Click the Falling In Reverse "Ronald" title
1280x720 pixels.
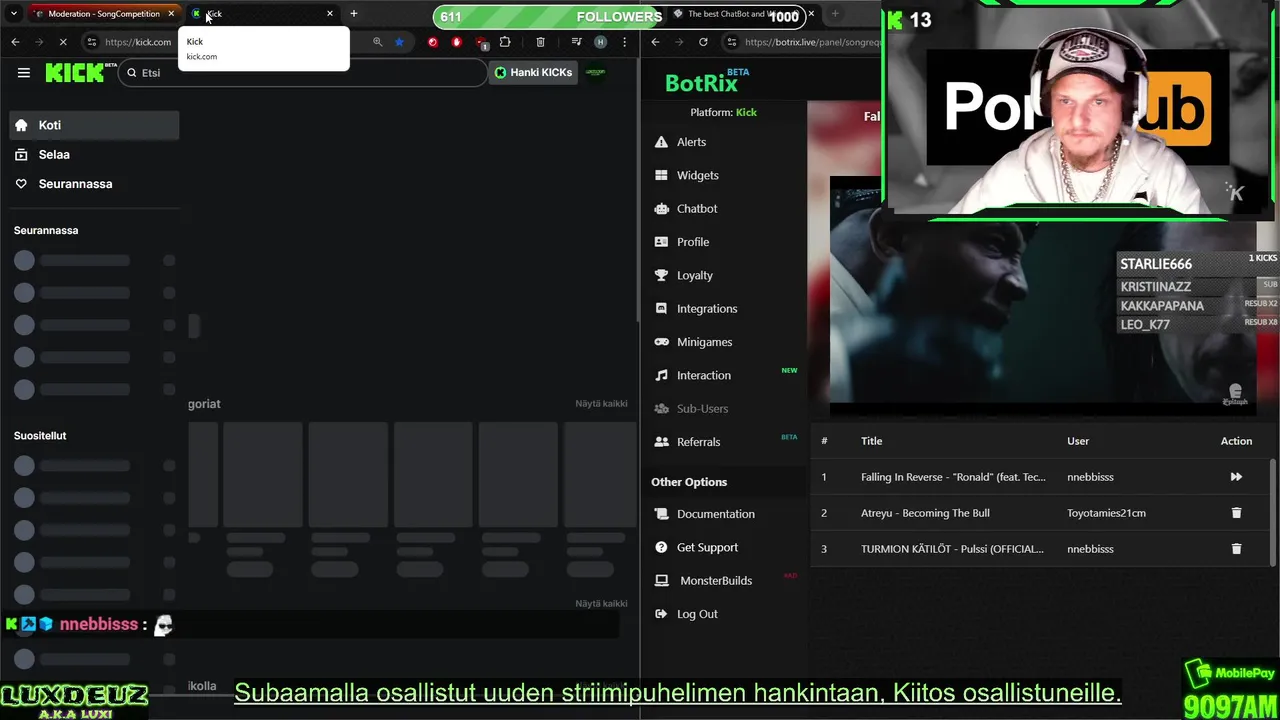pyautogui.click(x=953, y=477)
